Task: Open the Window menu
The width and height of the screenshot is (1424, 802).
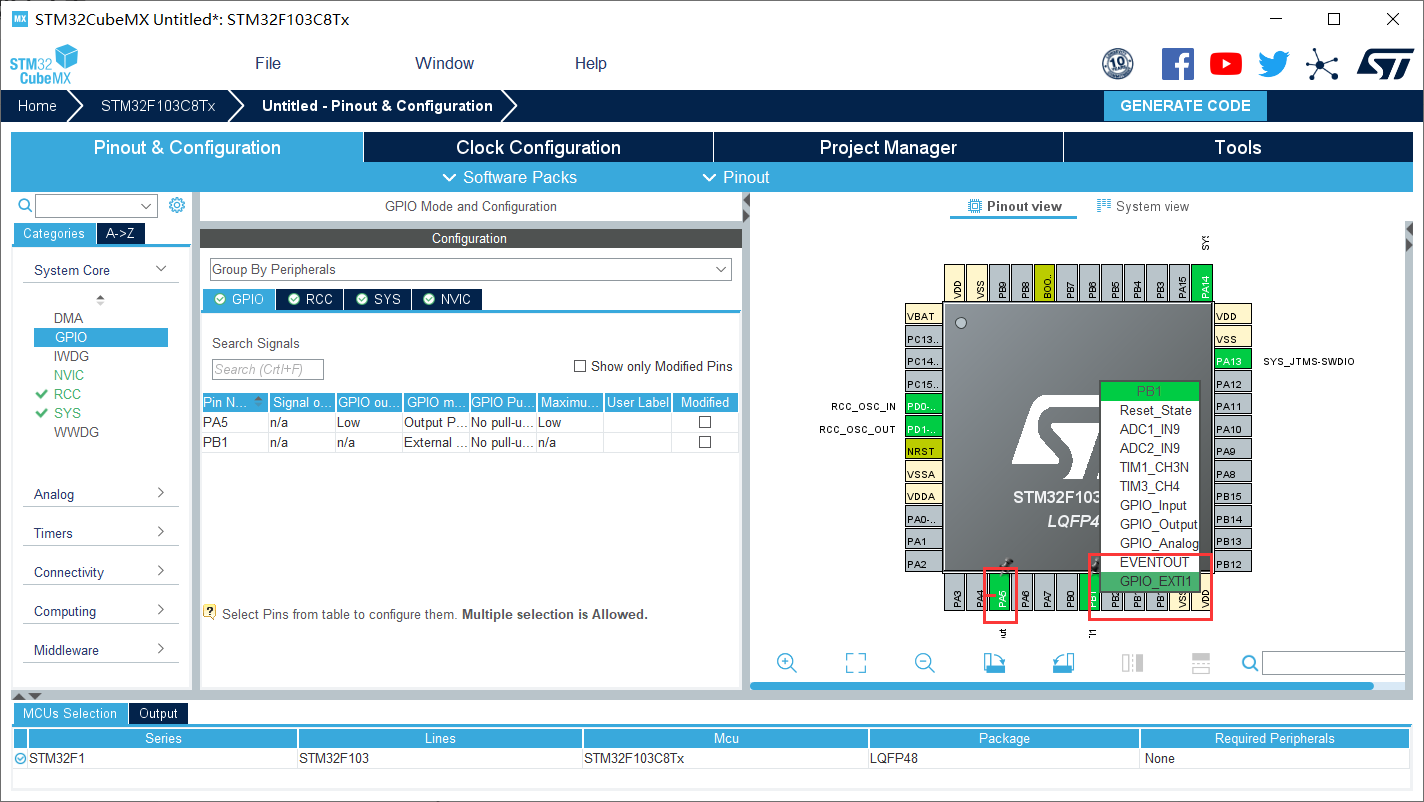Action: pyautogui.click(x=445, y=63)
